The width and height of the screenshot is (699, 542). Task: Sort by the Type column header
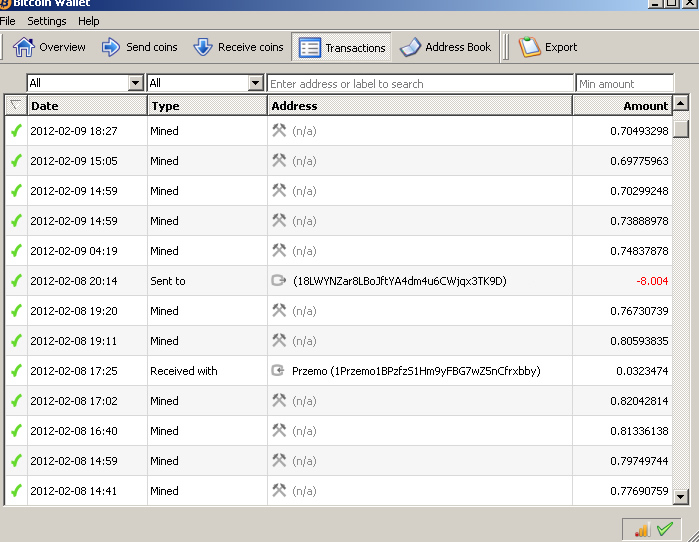click(207, 106)
